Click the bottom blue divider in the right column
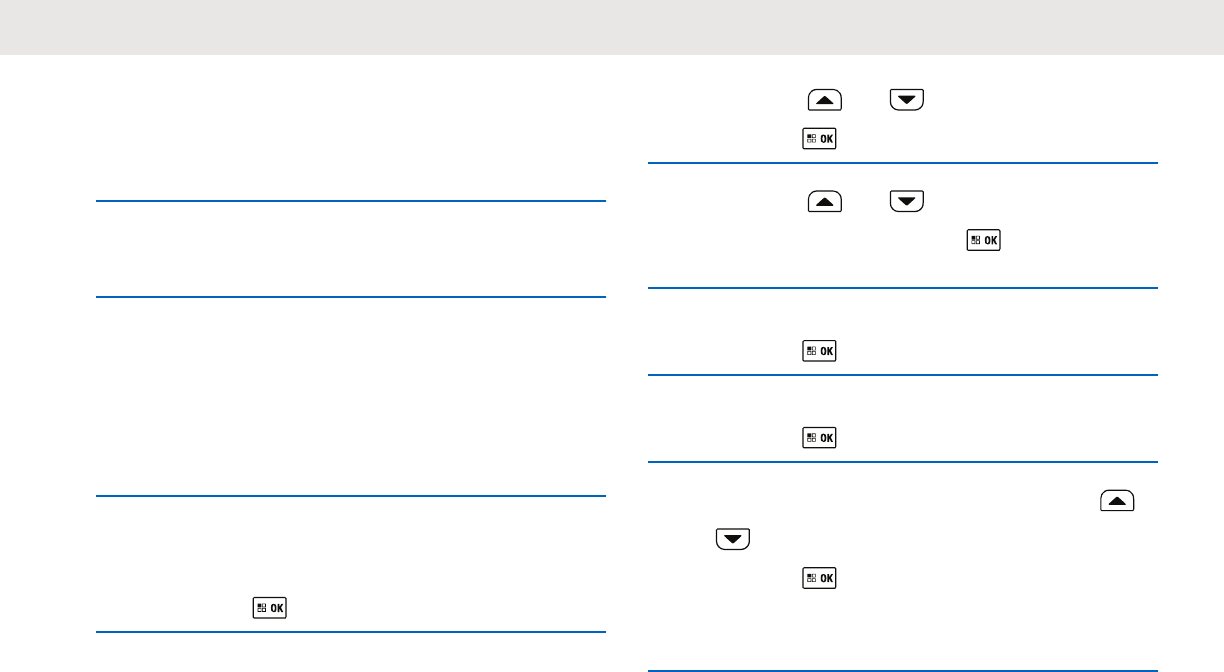 pos(903,670)
